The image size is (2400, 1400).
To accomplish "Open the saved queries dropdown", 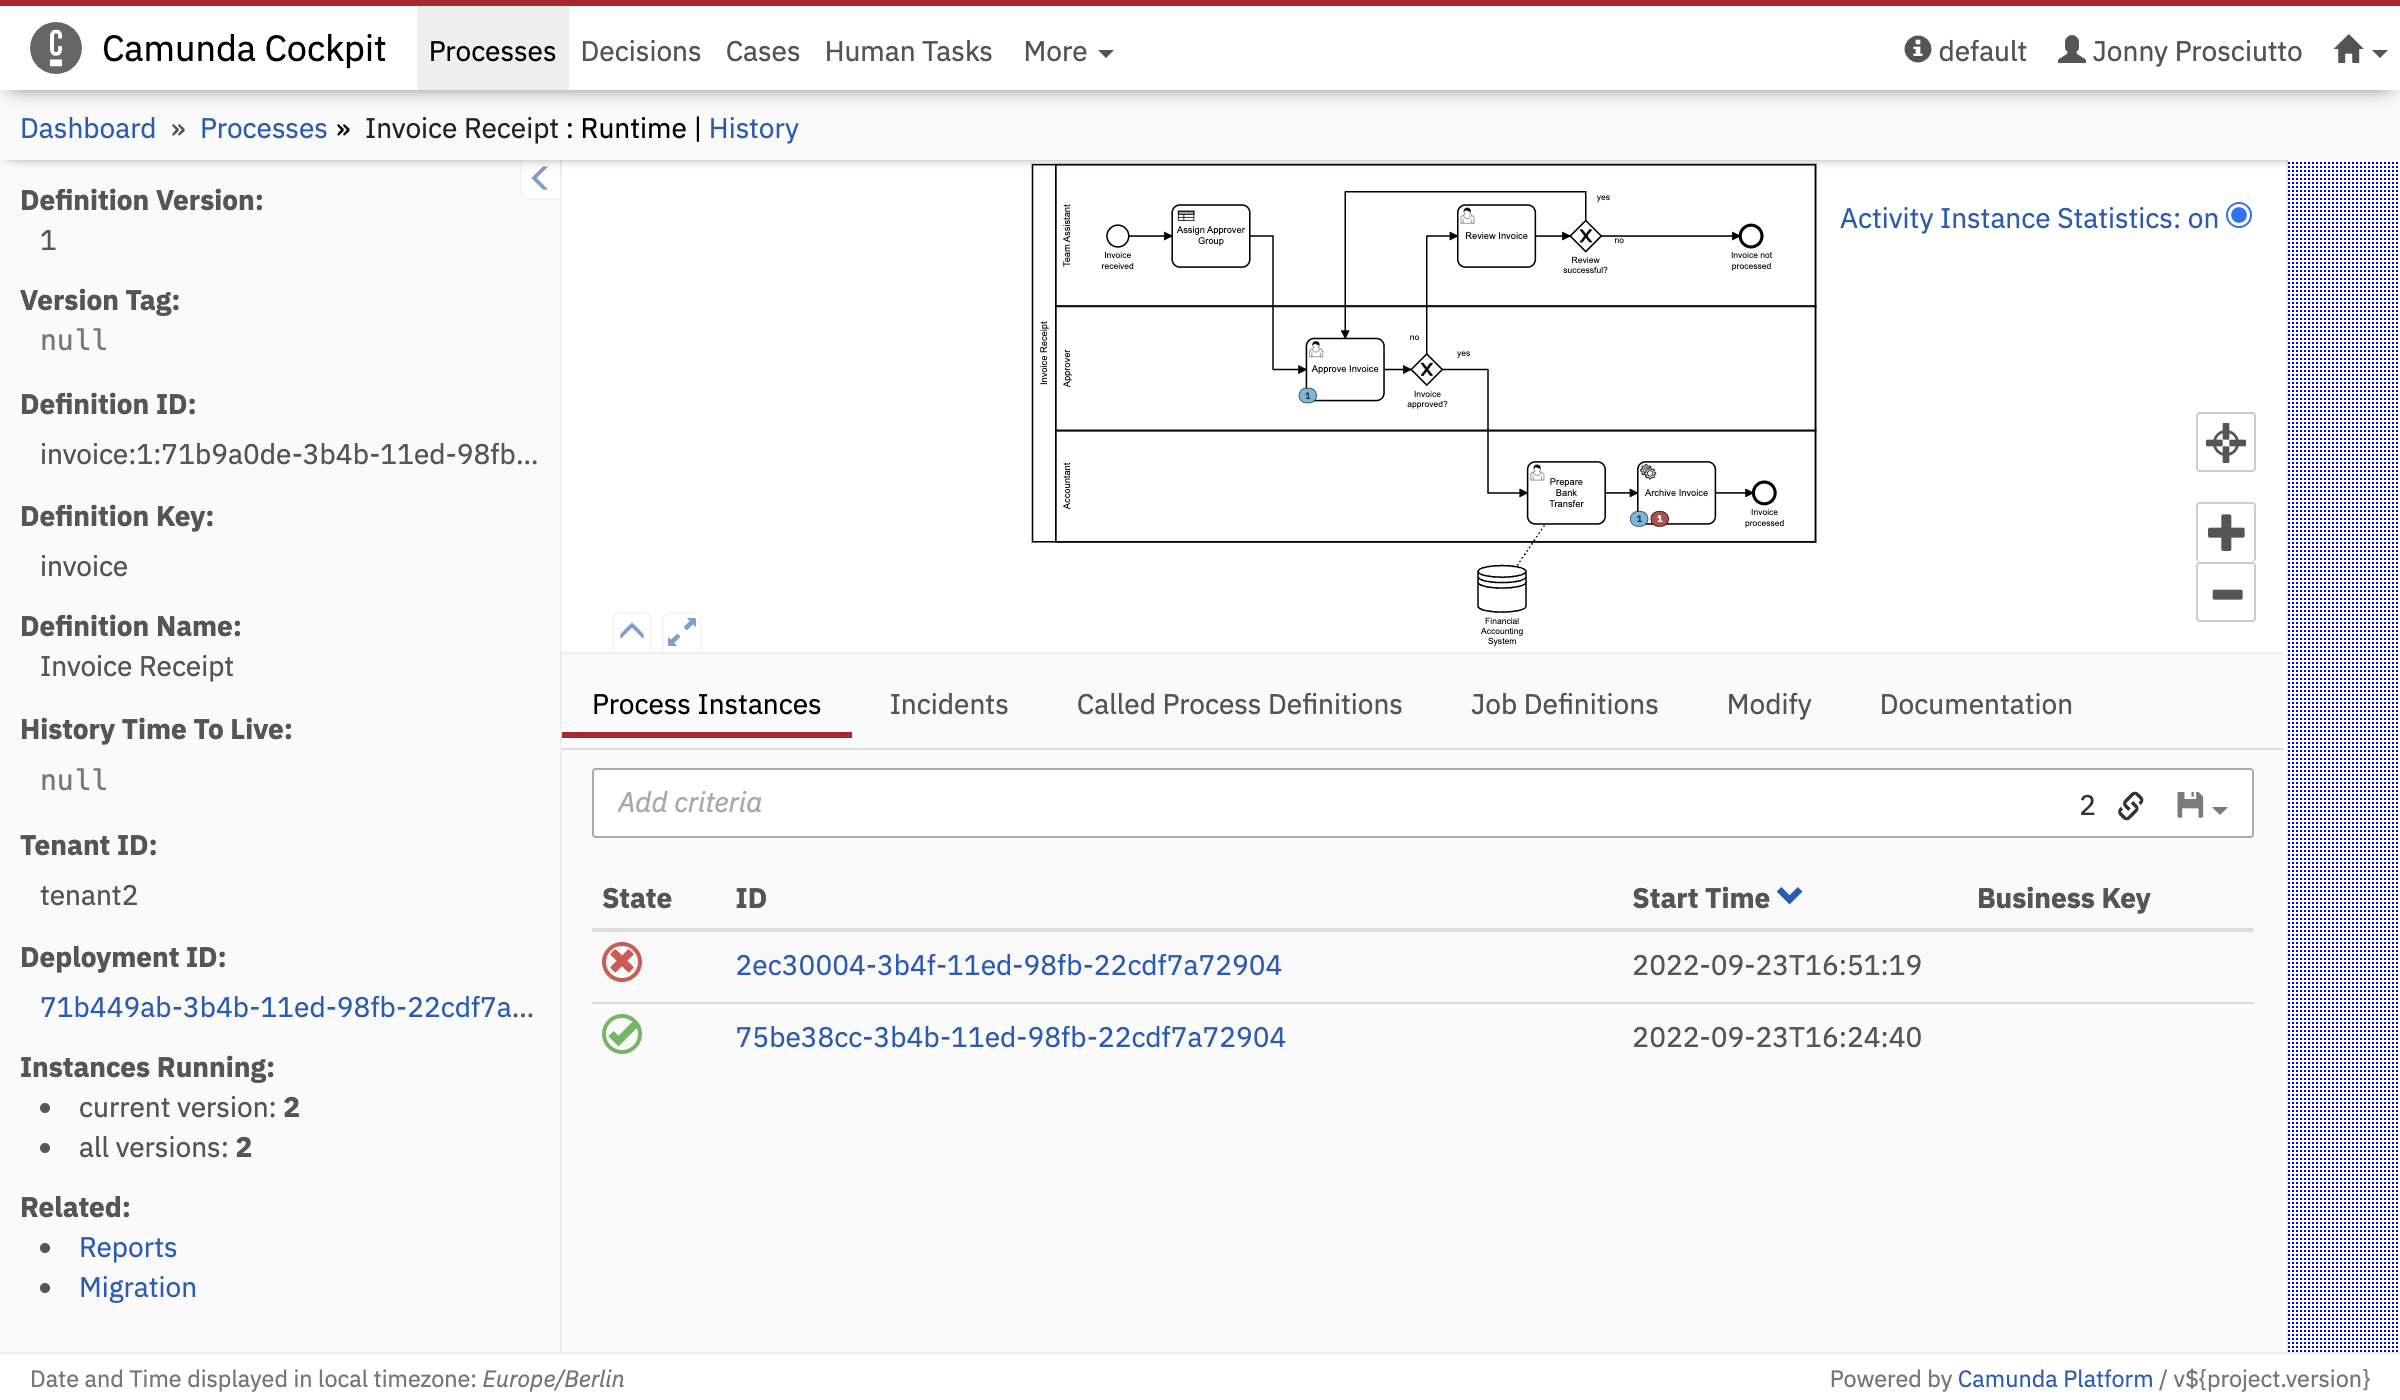I will click(x=2201, y=805).
